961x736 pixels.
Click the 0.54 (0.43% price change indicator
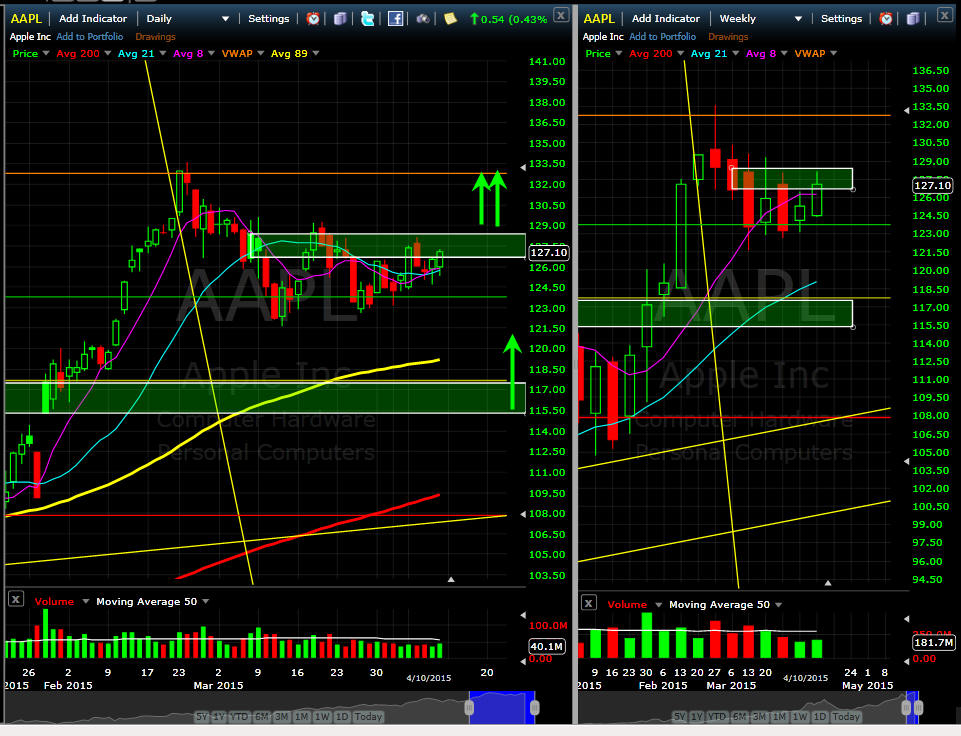pos(508,19)
